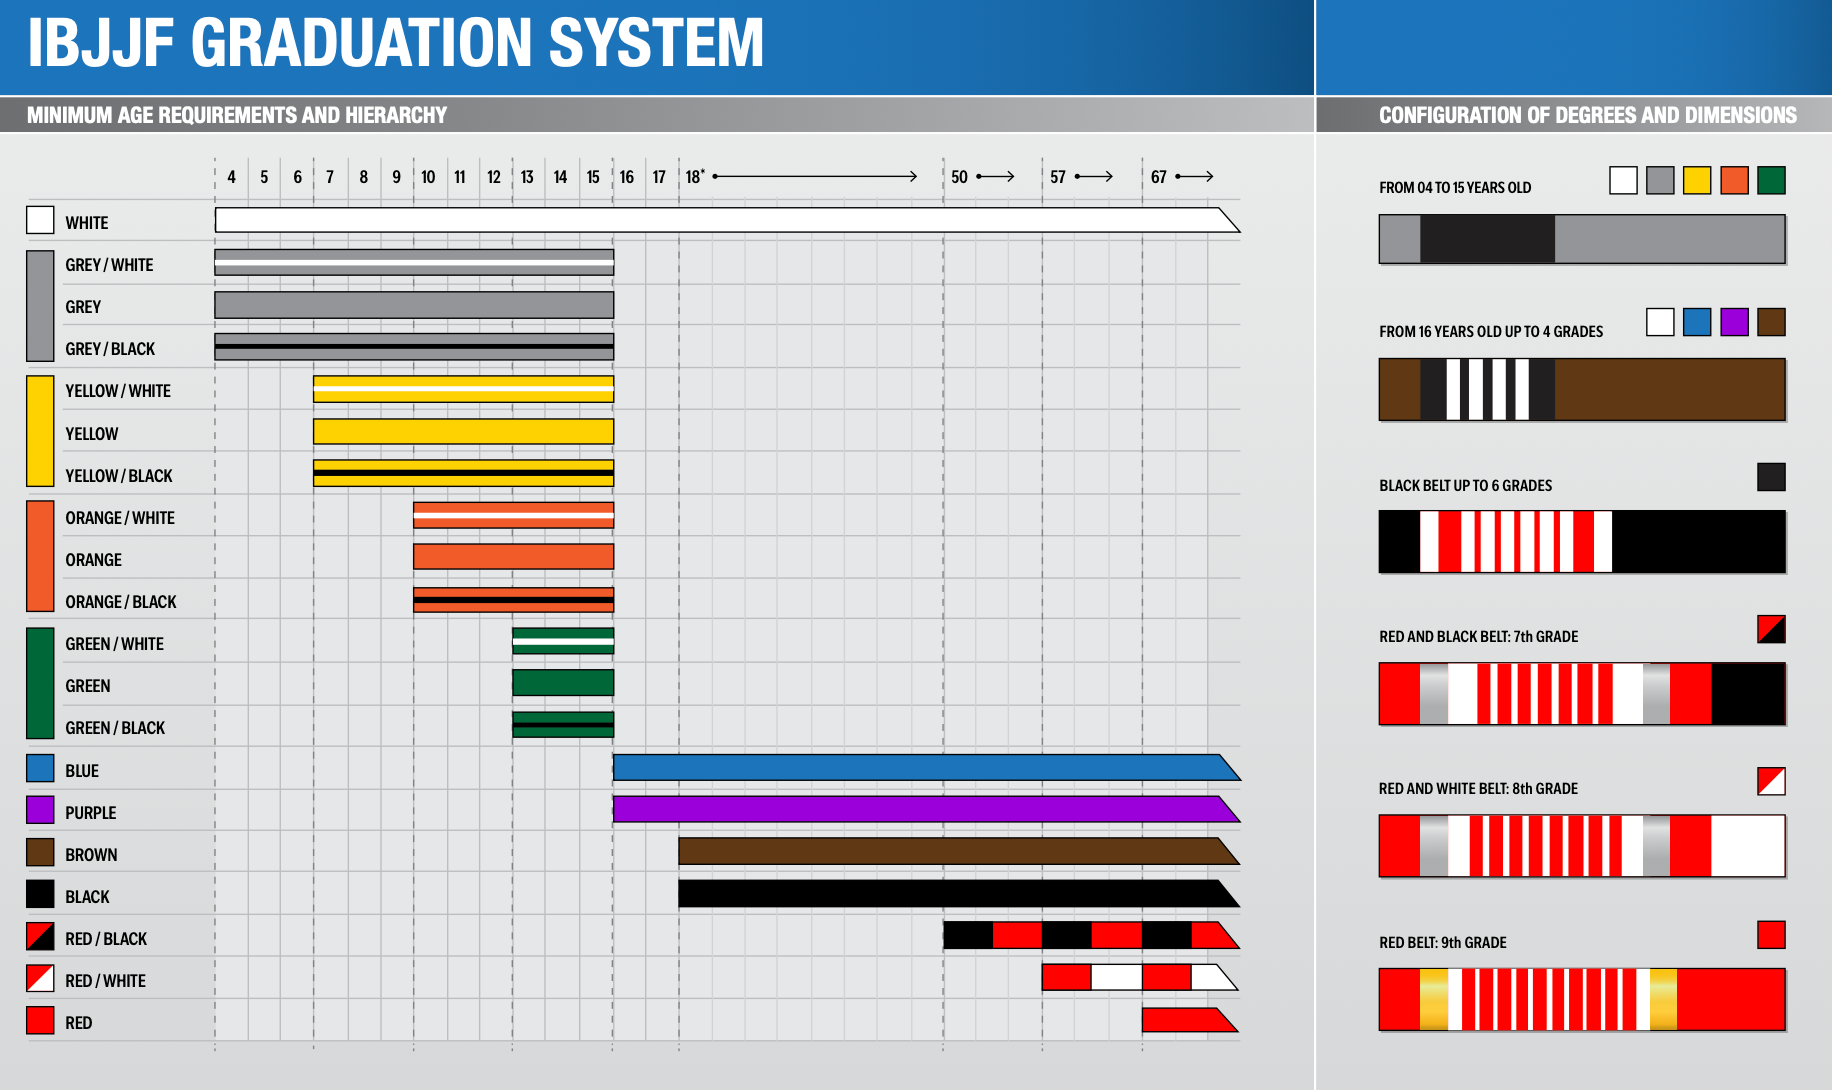Click the Brown belt label
Image resolution: width=1832 pixels, height=1090 pixels.
pos(91,855)
